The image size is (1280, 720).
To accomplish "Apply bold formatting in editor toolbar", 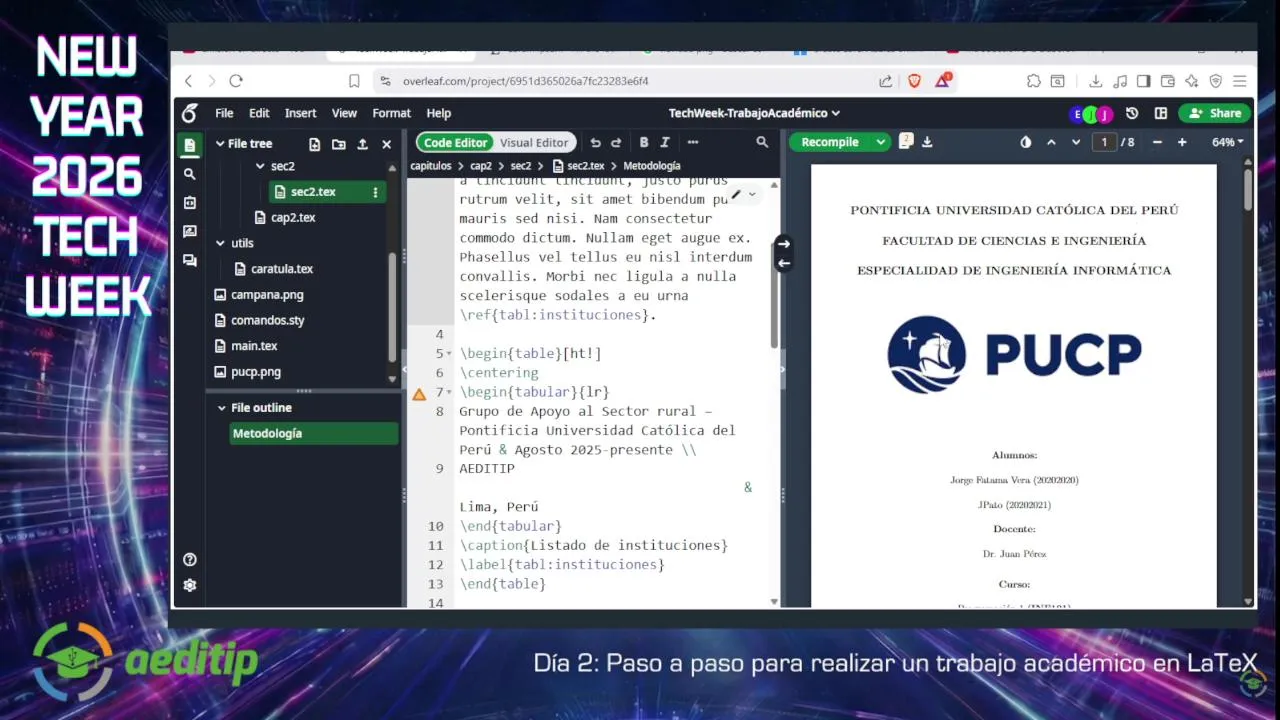I will point(644,143).
